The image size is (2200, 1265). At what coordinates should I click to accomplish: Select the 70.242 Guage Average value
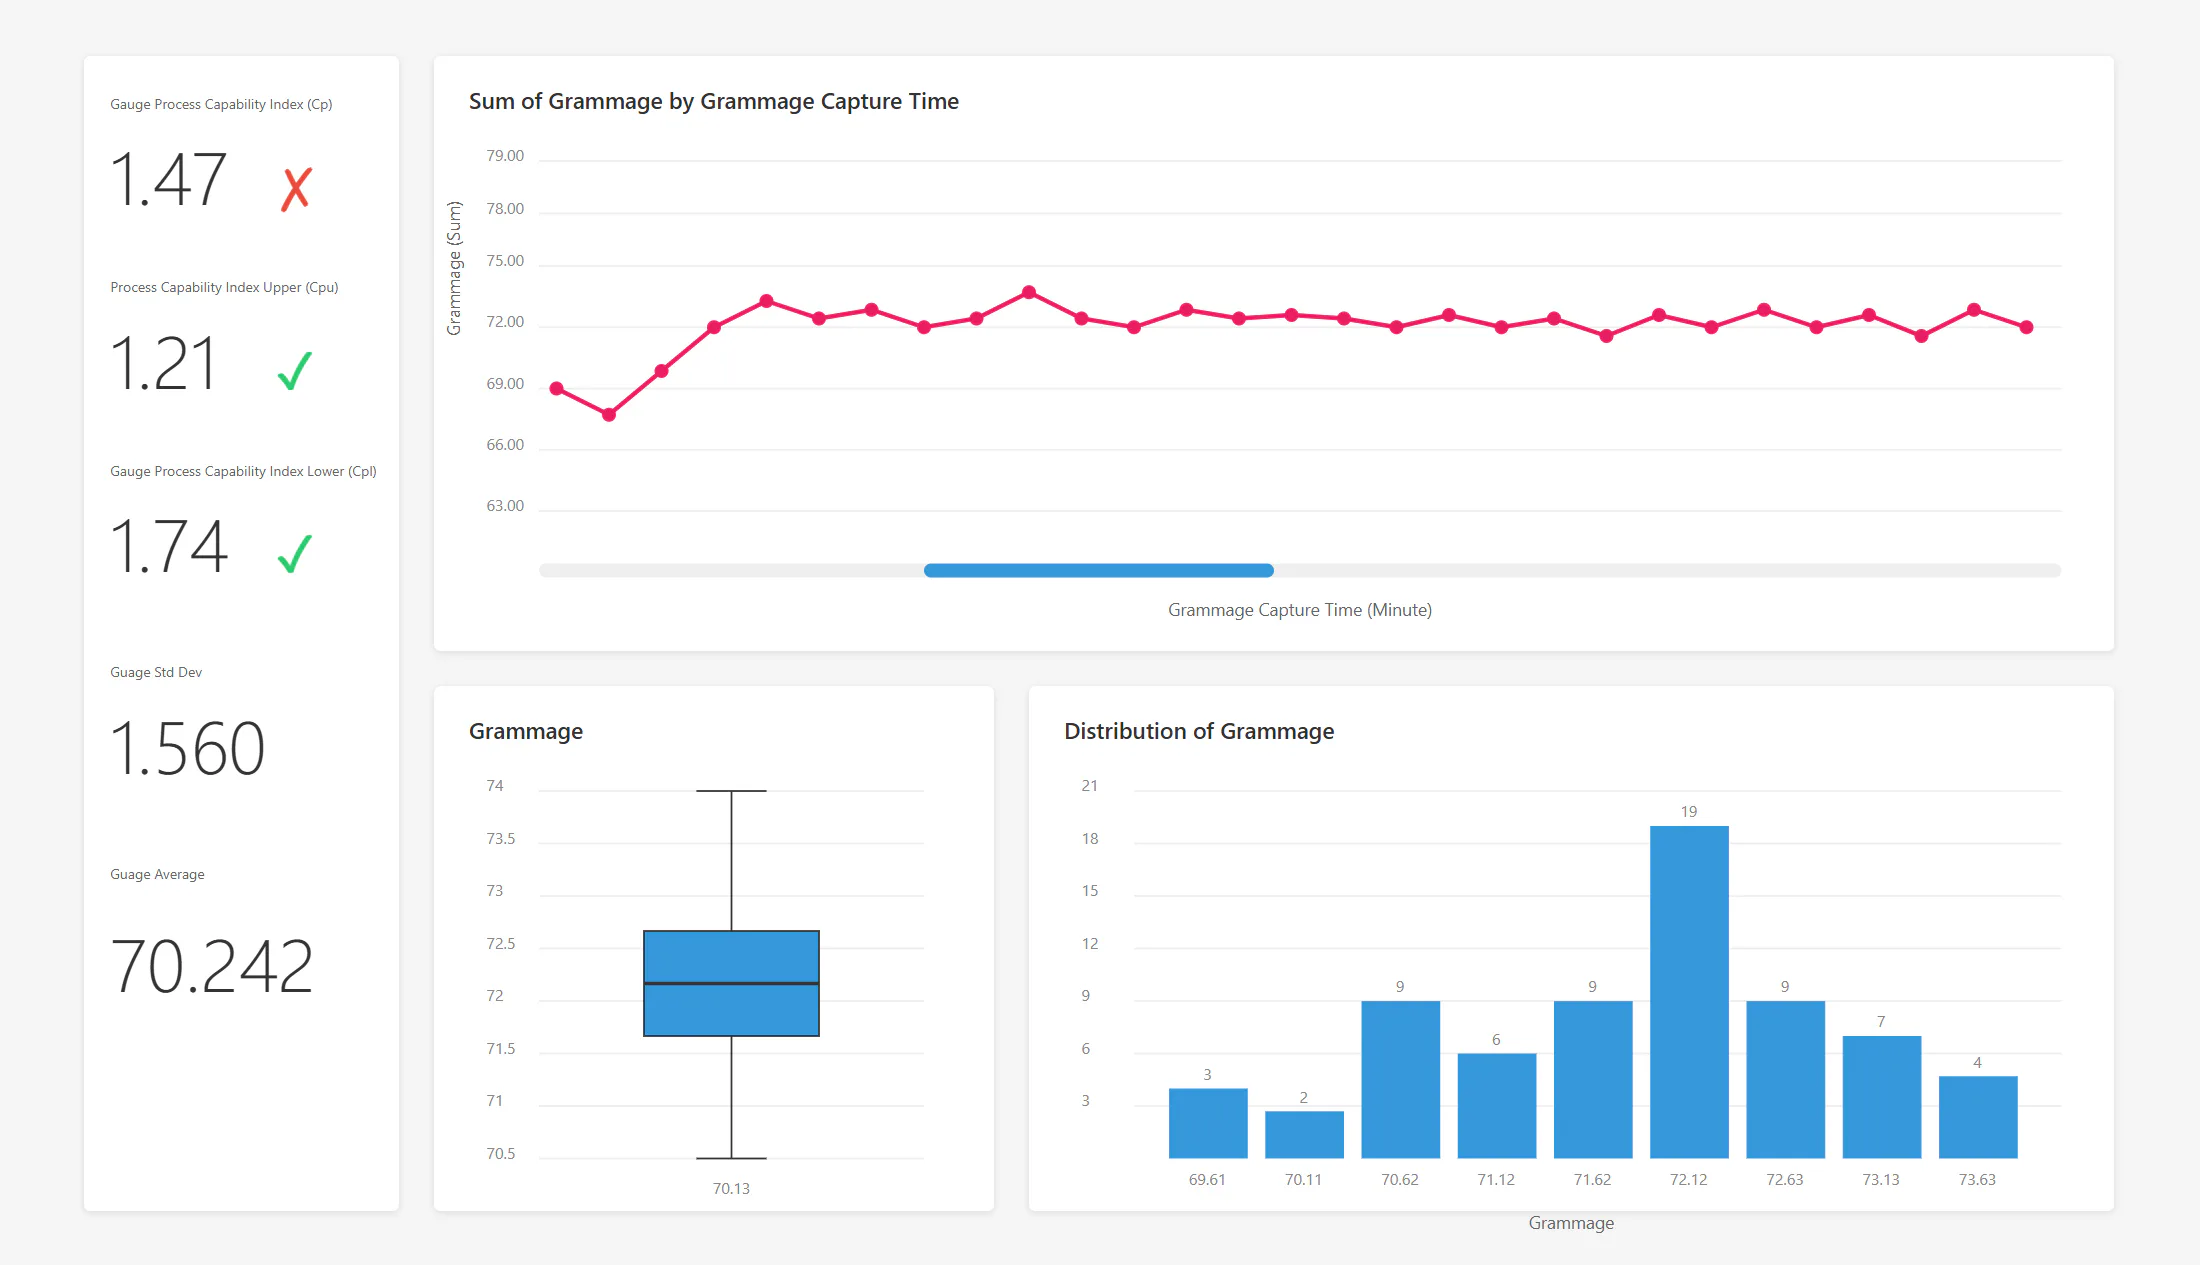coord(212,966)
